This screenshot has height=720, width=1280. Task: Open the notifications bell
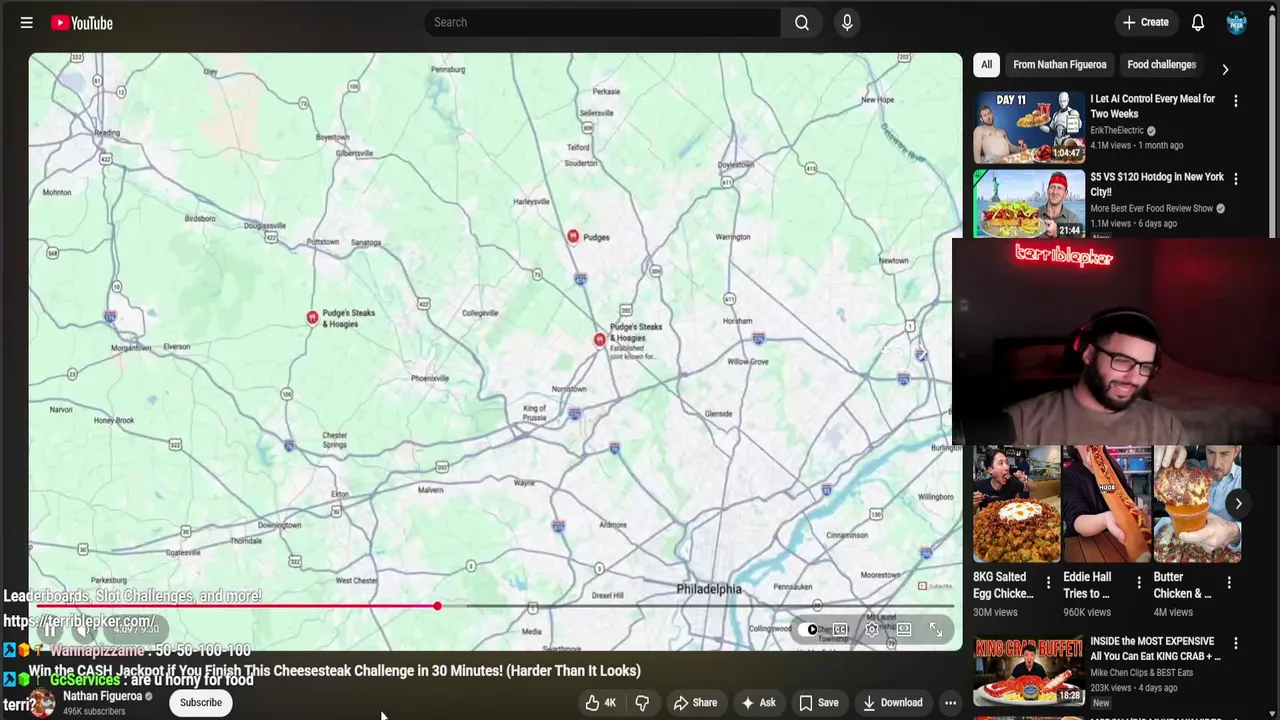[x=1198, y=22]
